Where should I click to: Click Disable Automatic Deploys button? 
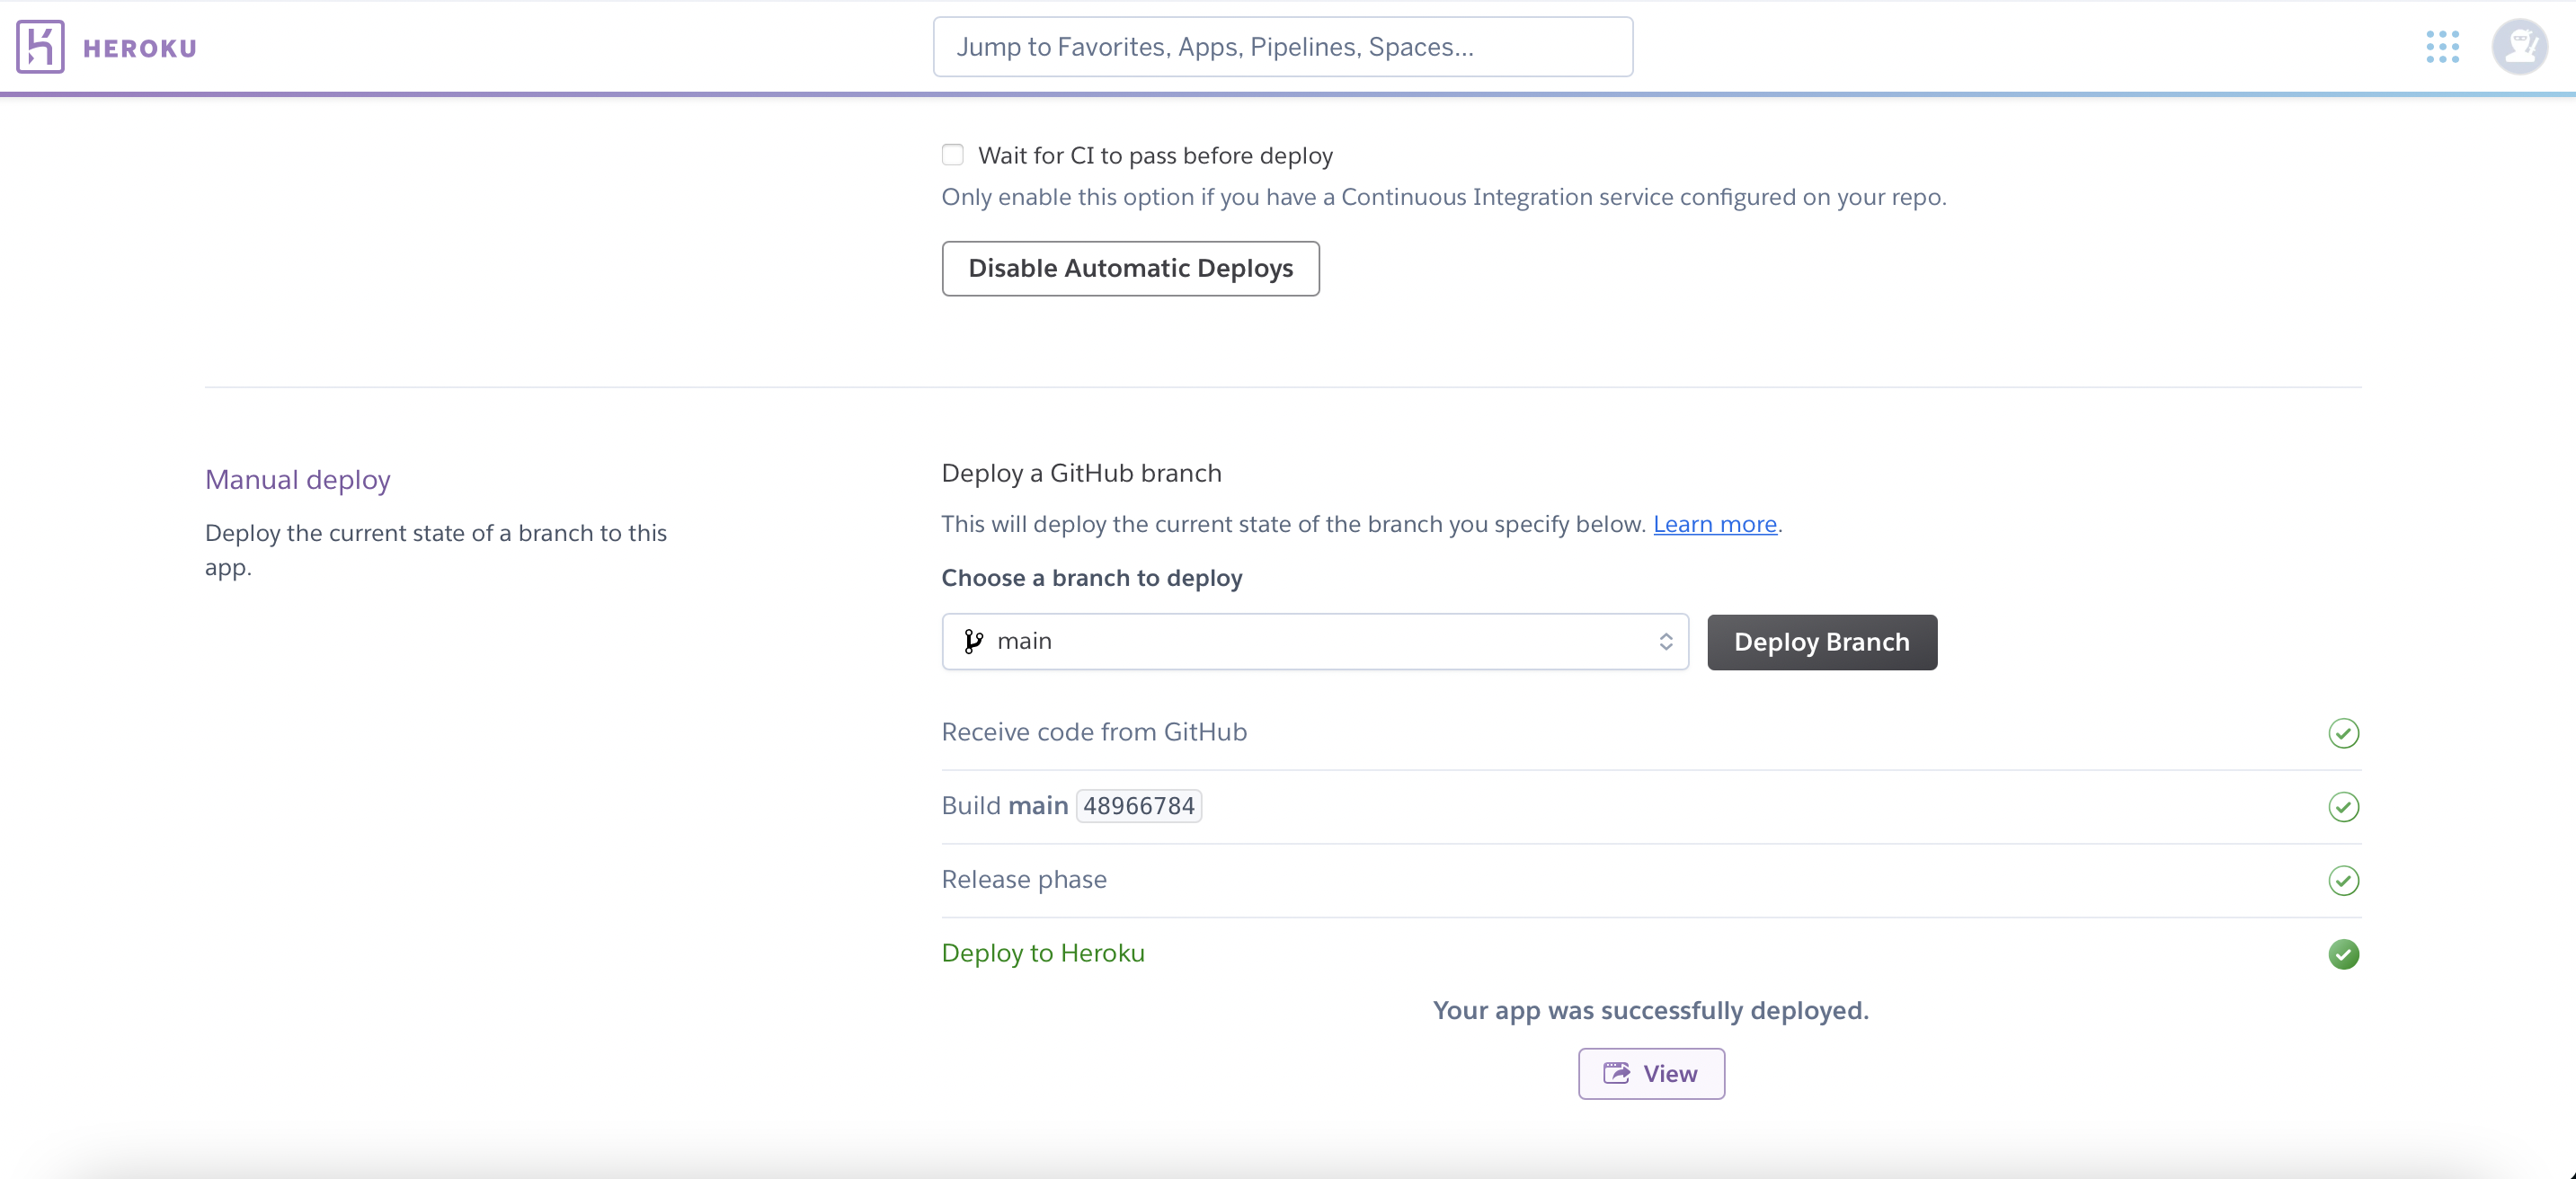[x=1130, y=268]
